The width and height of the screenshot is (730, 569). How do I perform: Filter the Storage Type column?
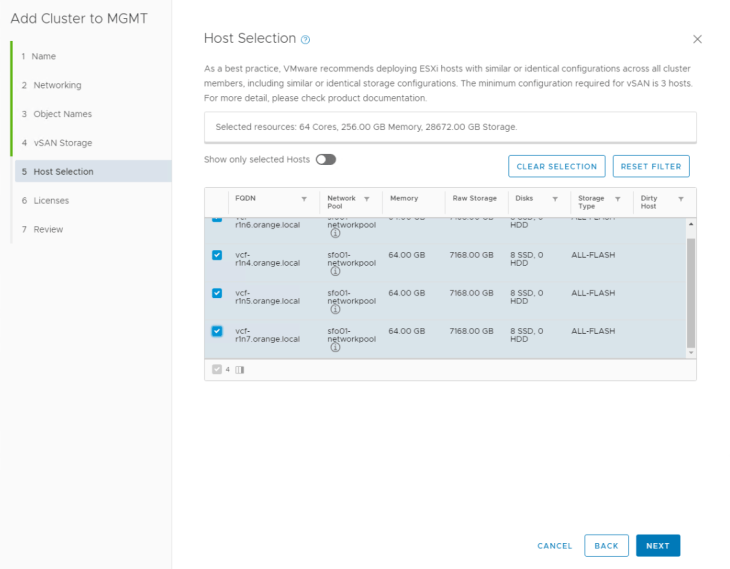click(x=618, y=199)
